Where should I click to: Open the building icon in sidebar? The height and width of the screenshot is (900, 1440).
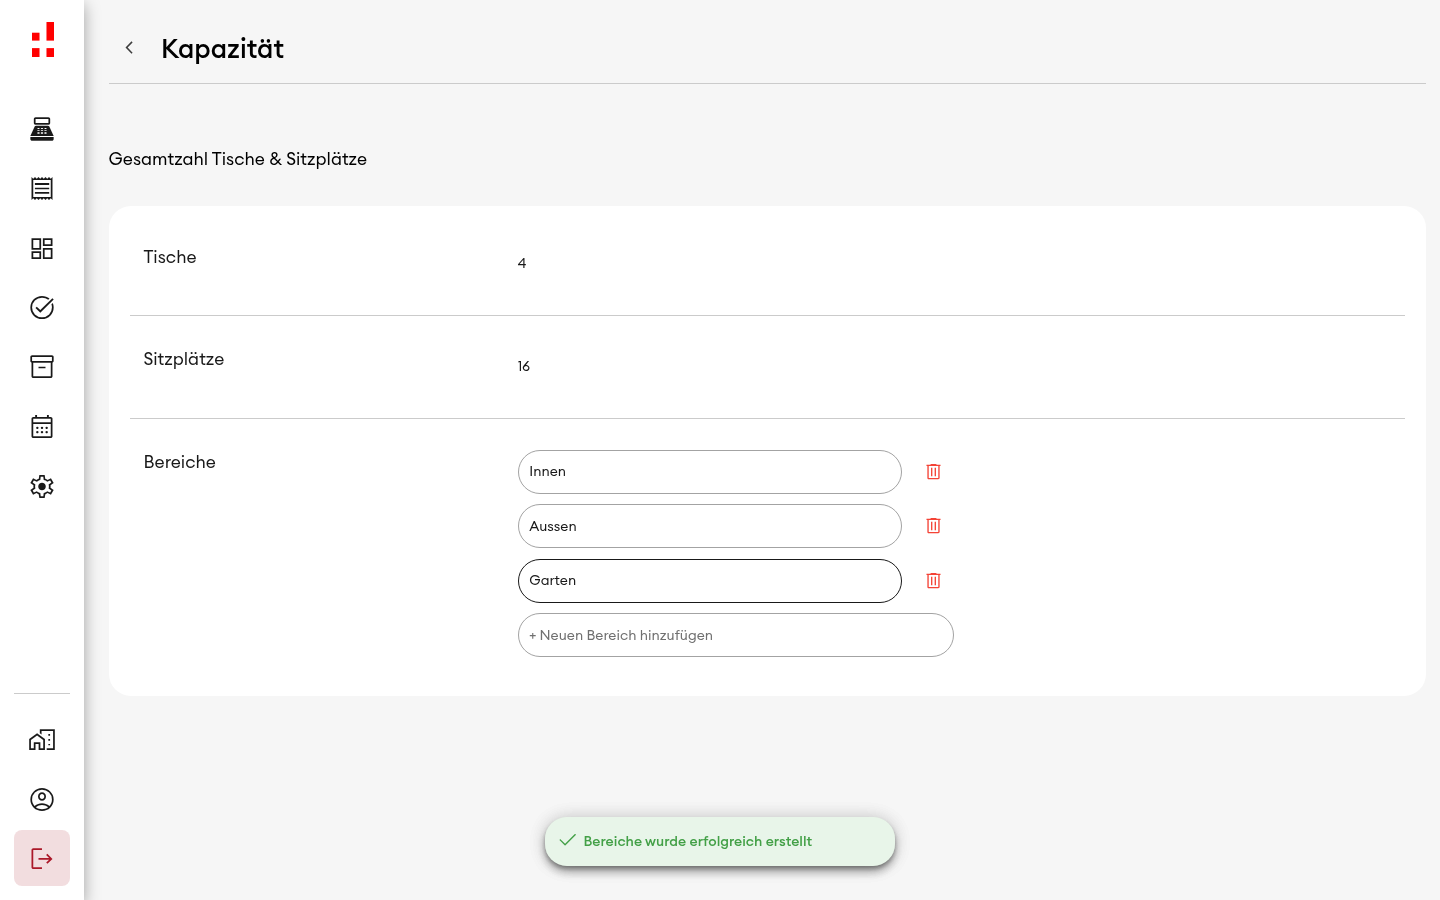pyautogui.click(x=42, y=740)
